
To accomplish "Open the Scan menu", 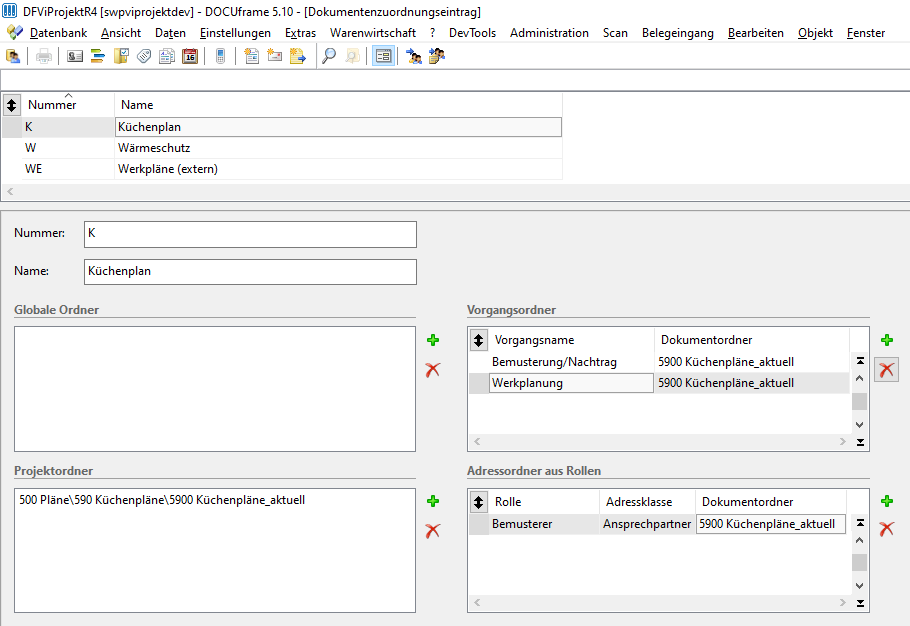I will tap(615, 33).
